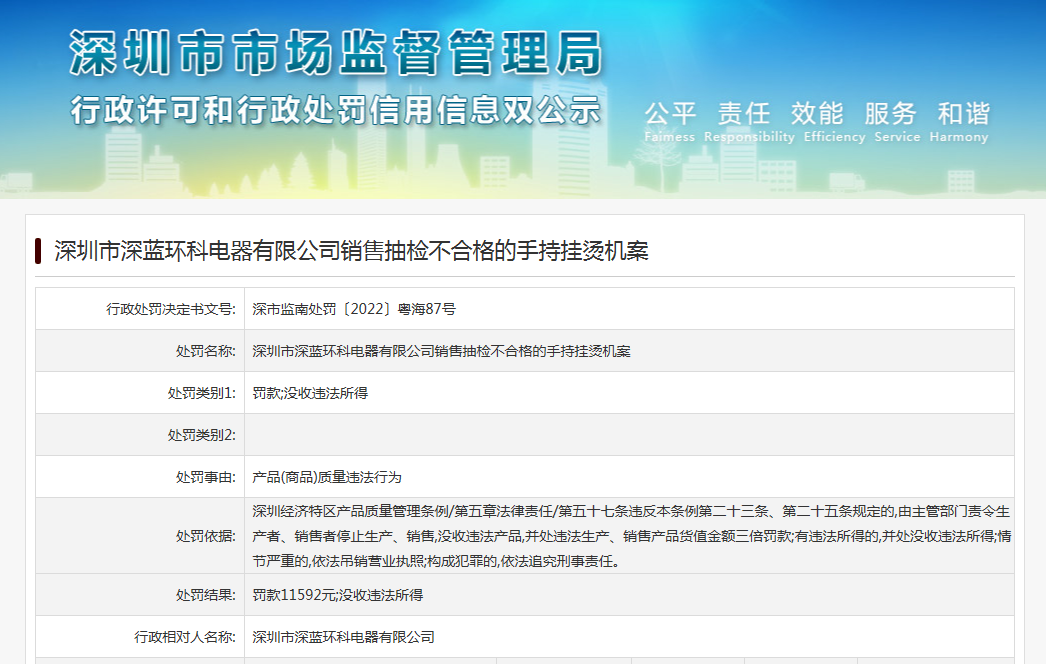Click the label 行政处罚决定书文号

[171, 309]
